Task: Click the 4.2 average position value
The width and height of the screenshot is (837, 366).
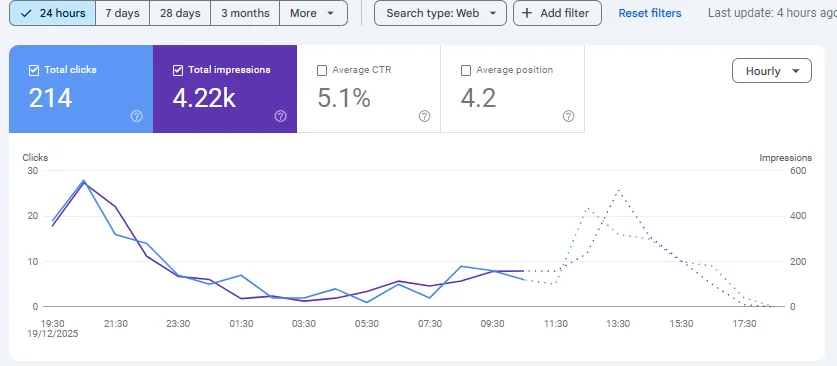Action: click(478, 98)
